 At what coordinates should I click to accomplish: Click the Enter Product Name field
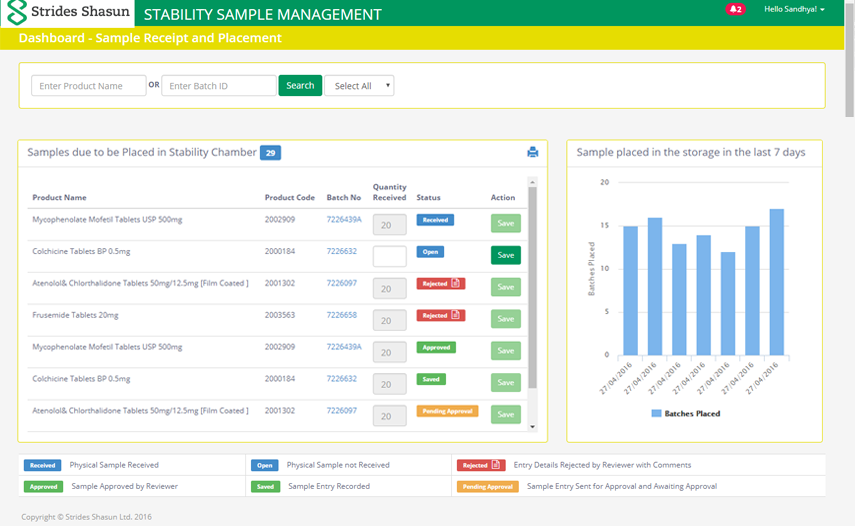coord(88,86)
